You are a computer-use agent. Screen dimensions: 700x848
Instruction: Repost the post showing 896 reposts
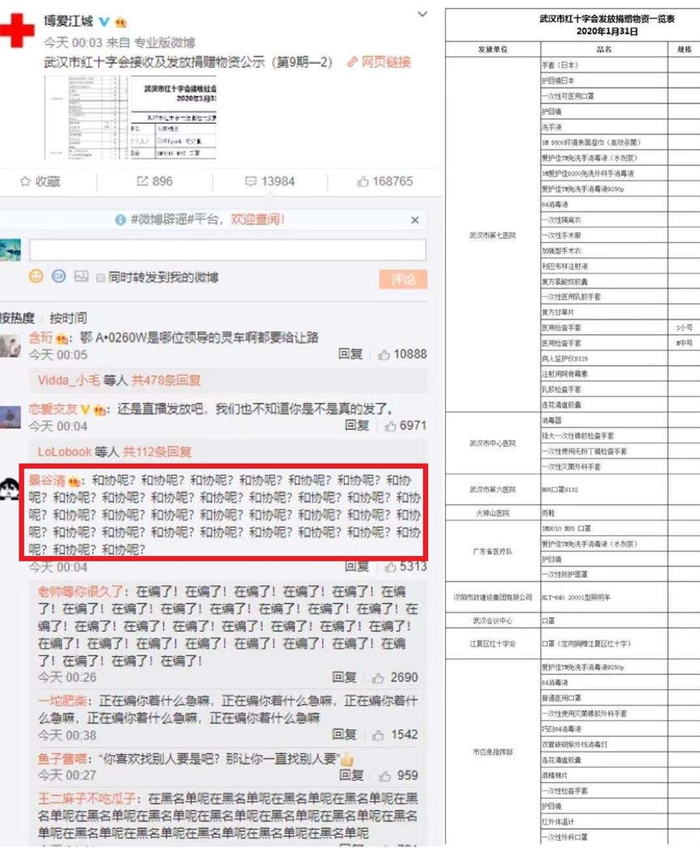(155, 181)
